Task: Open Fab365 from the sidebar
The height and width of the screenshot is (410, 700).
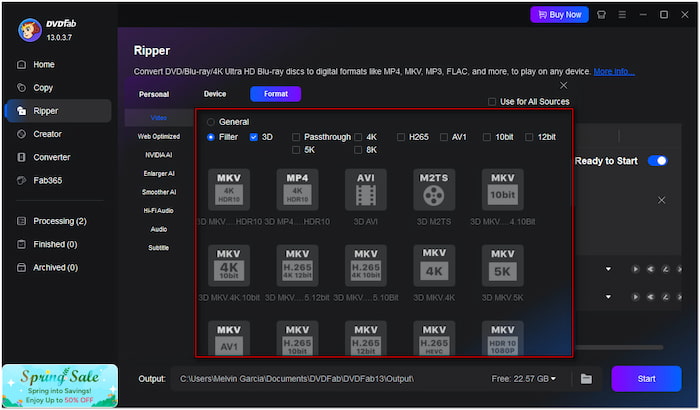Action: [x=58, y=180]
